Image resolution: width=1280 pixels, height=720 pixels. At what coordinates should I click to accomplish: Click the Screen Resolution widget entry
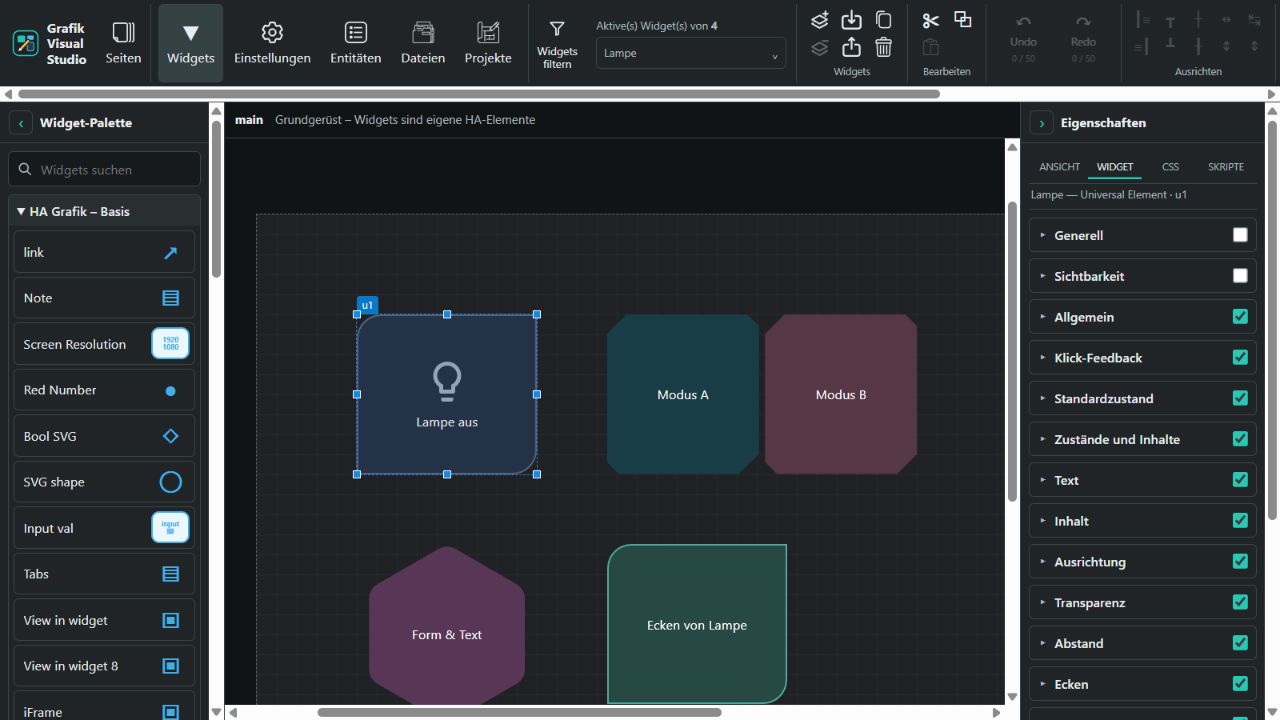click(x=104, y=344)
